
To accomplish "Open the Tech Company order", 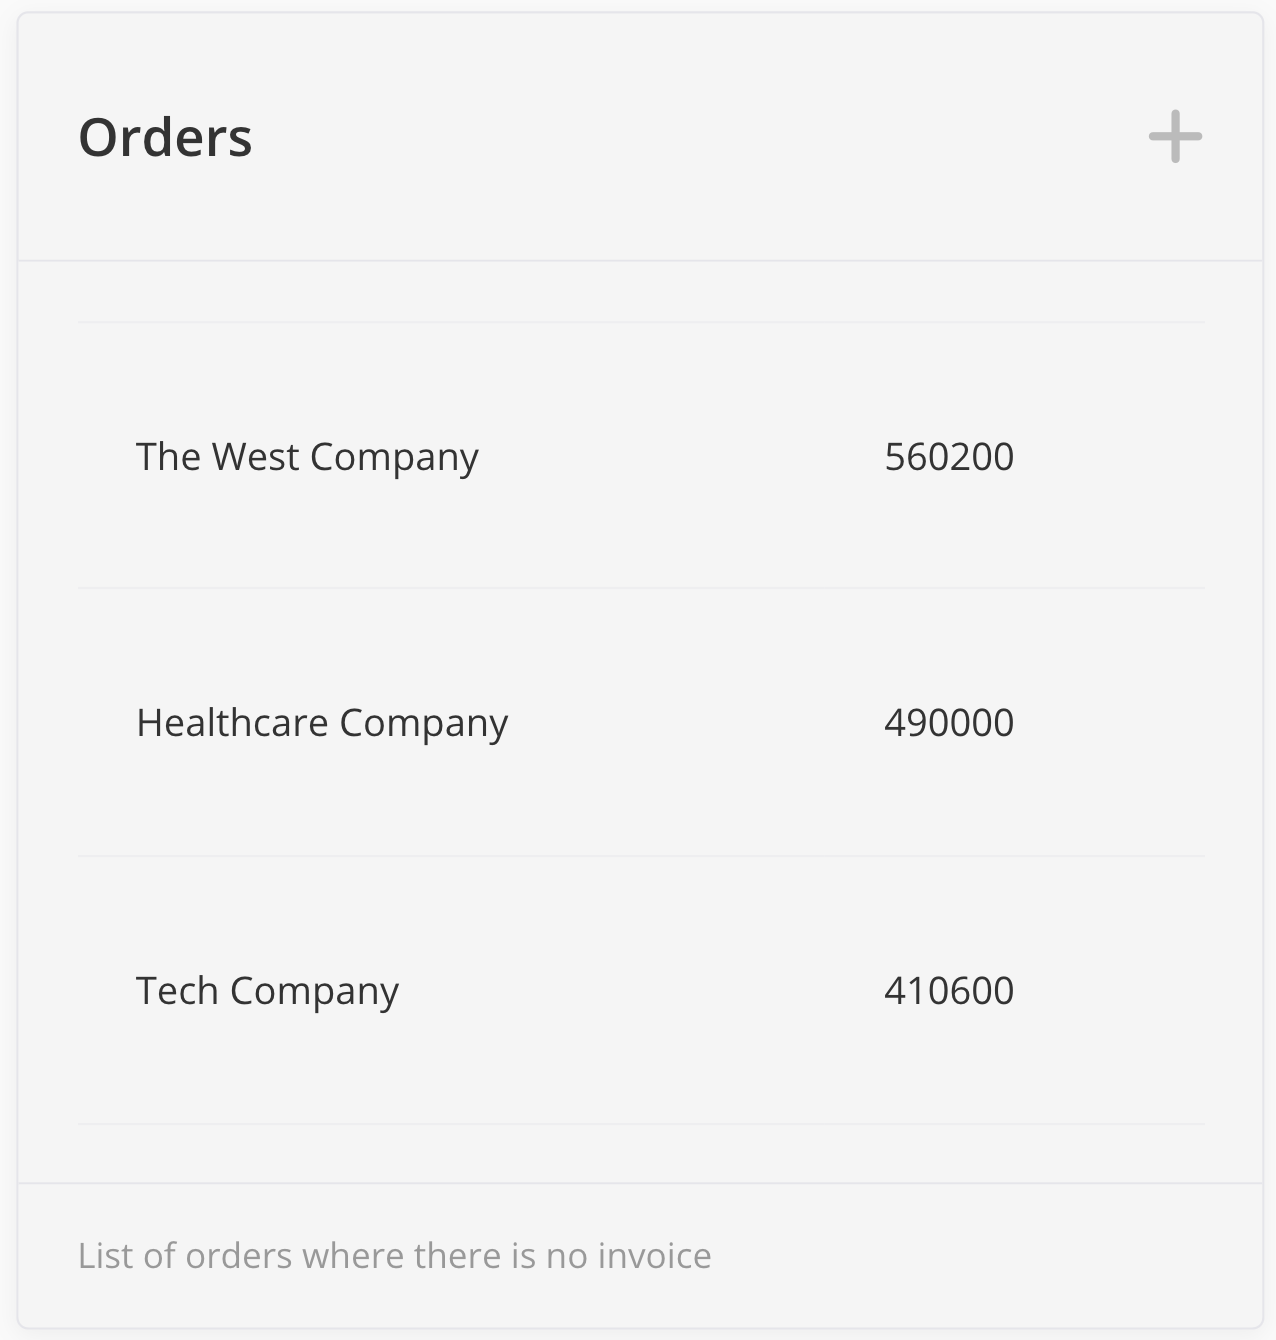I will click(x=267, y=991).
